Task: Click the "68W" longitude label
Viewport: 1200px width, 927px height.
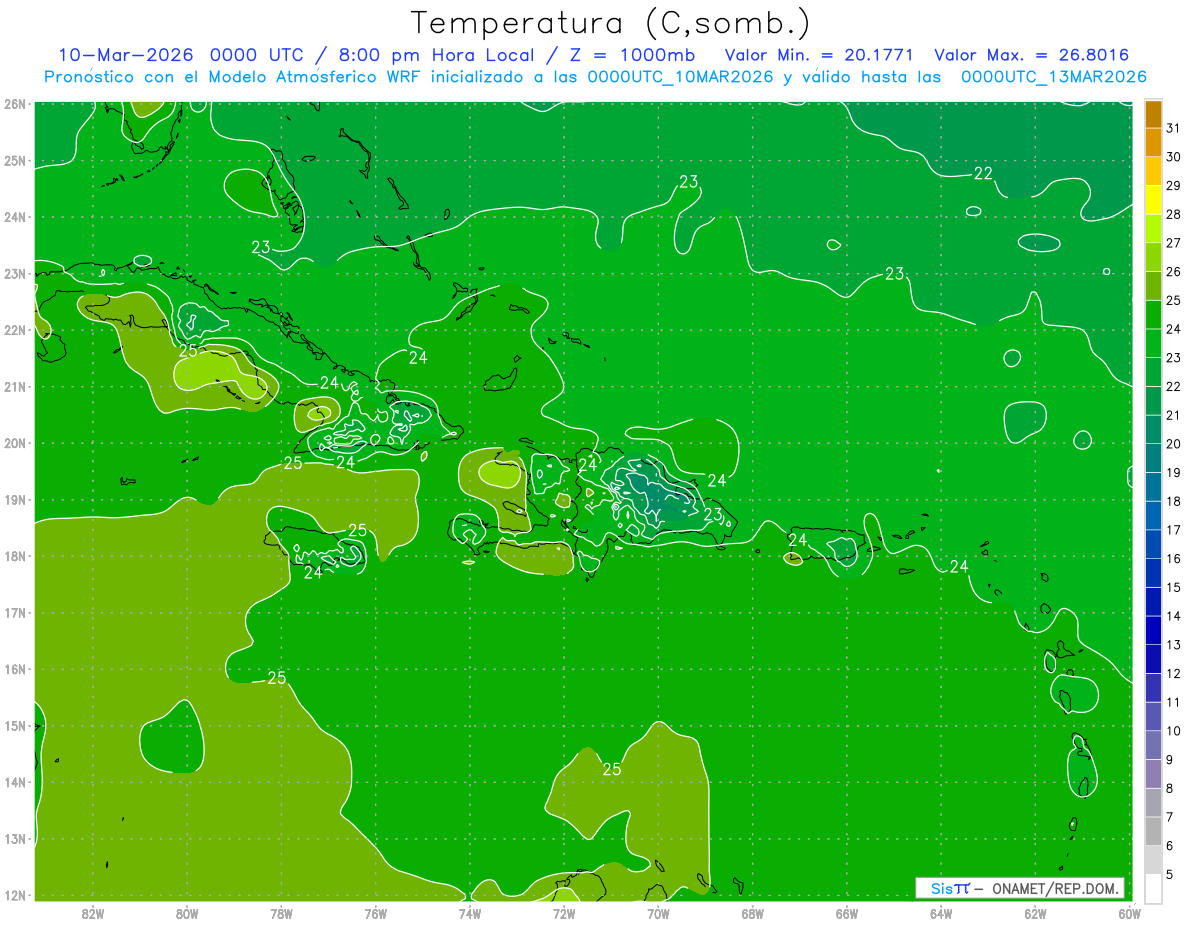Action: click(x=752, y=913)
